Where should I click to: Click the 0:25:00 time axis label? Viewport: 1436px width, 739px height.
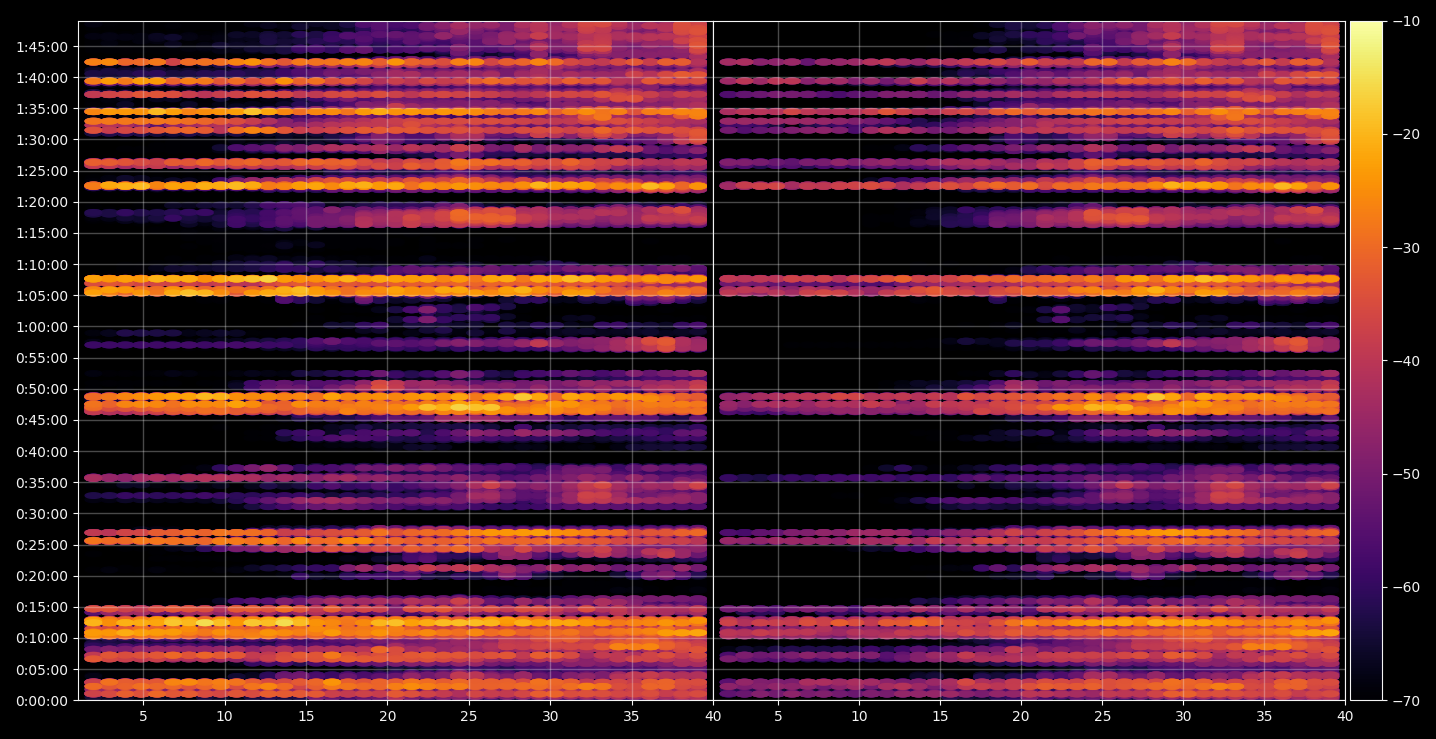[x=42, y=545]
